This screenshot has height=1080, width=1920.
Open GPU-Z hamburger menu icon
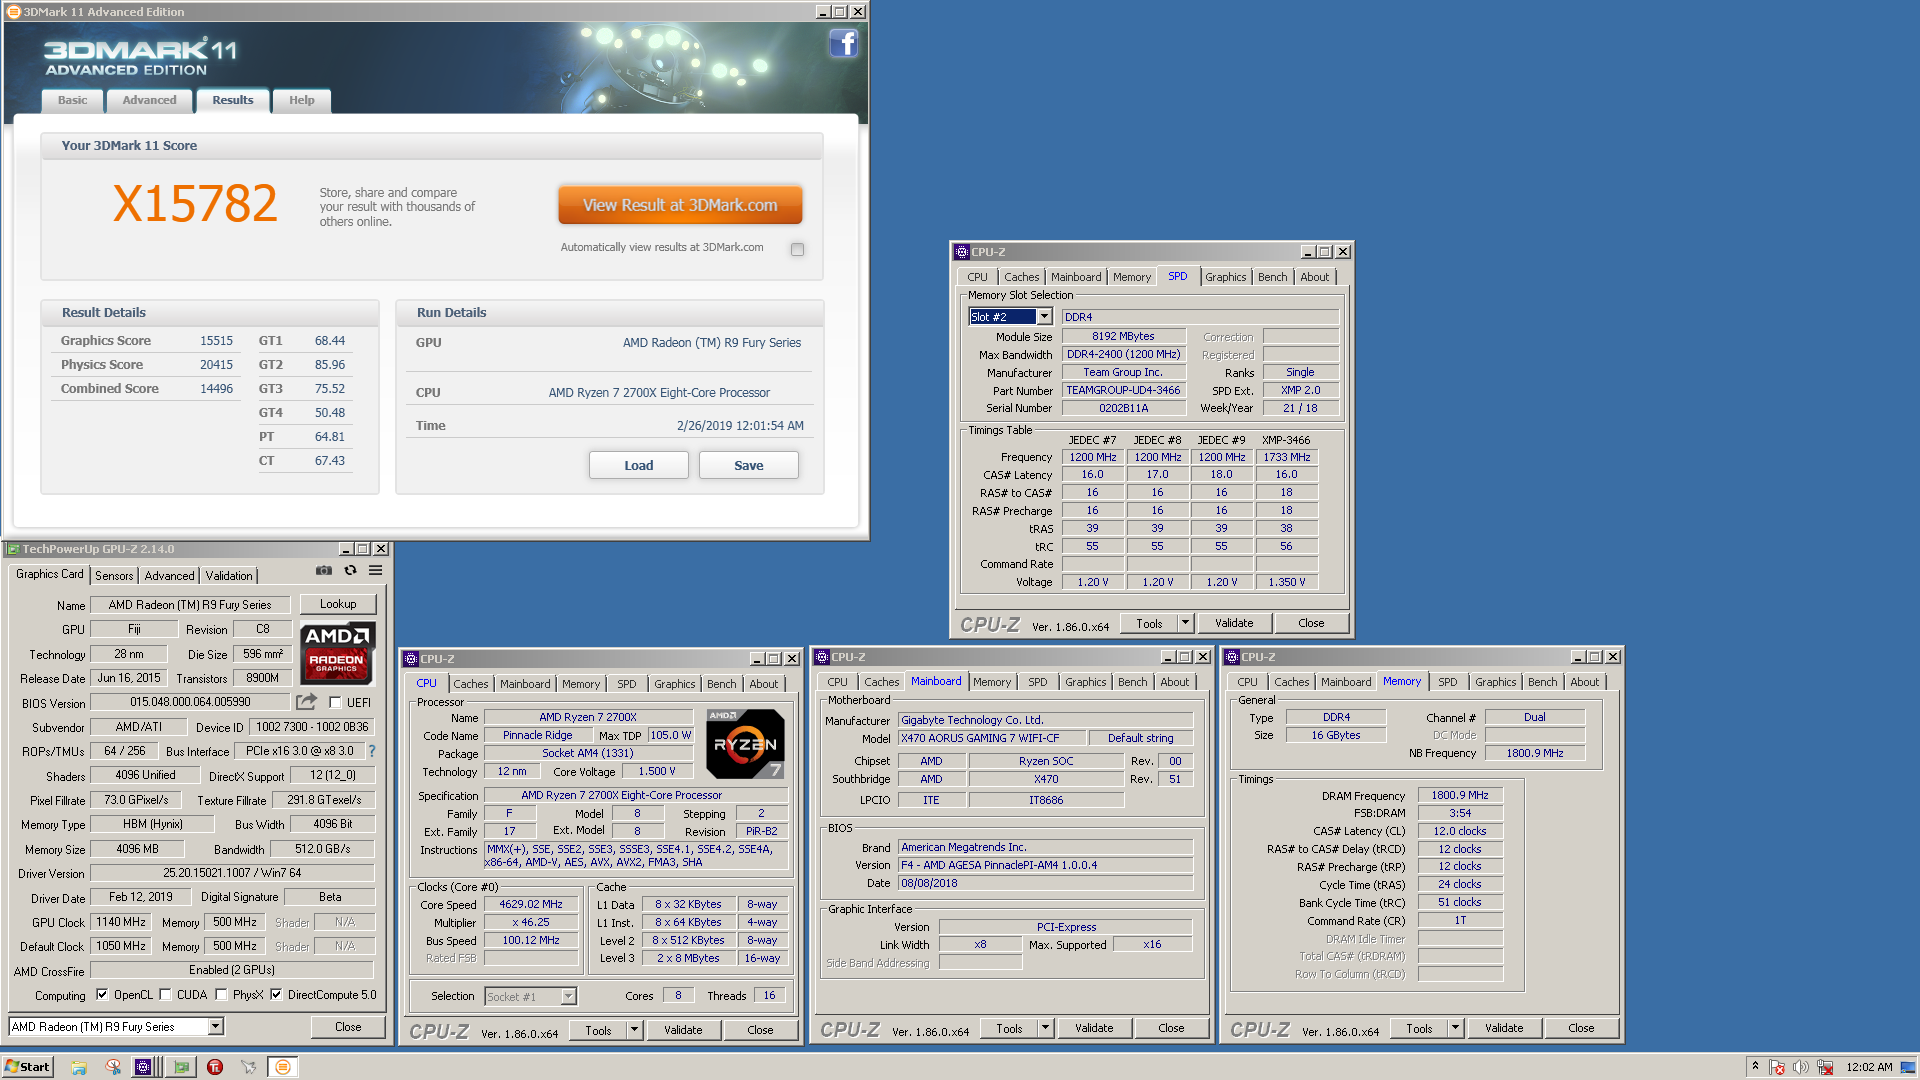pos(375,570)
